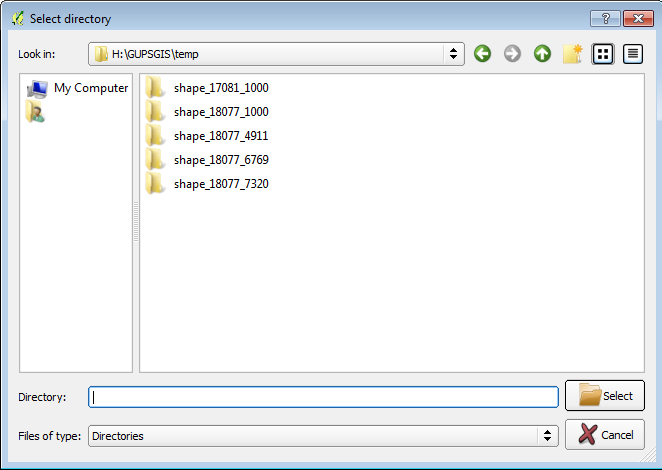This screenshot has width=662, height=470.
Task: Click the Cancel button
Action: [x=605, y=435]
